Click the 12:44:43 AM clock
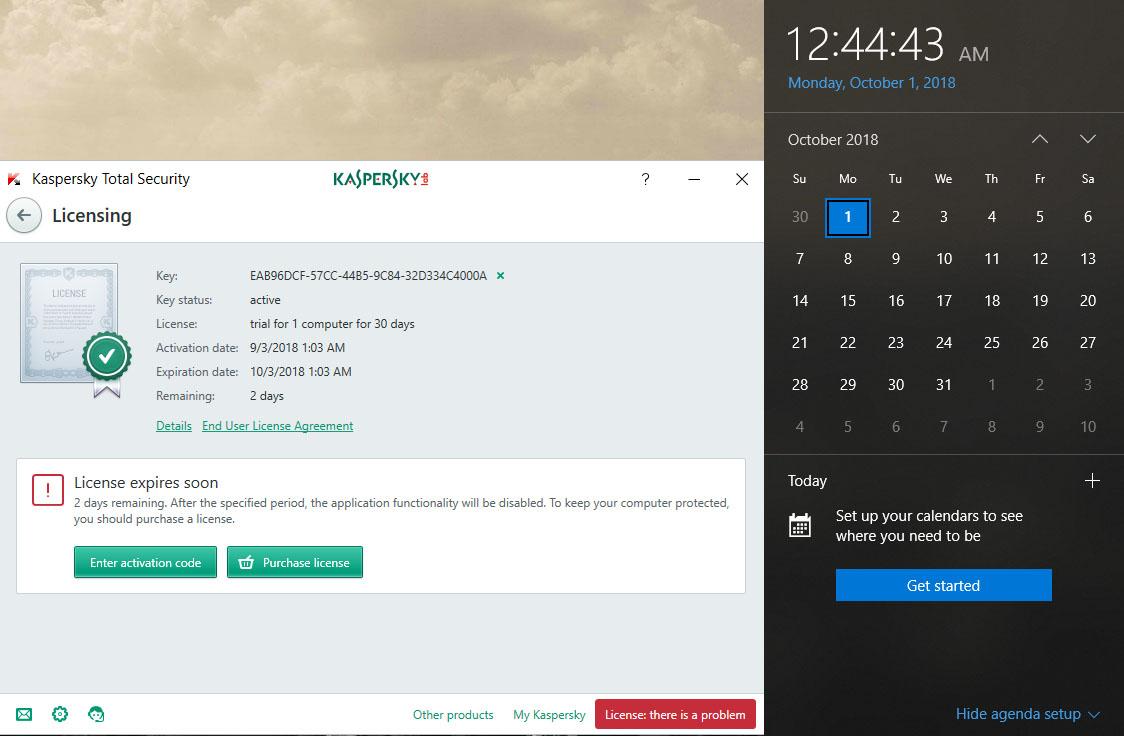The image size is (1124, 736). pos(887,44)
